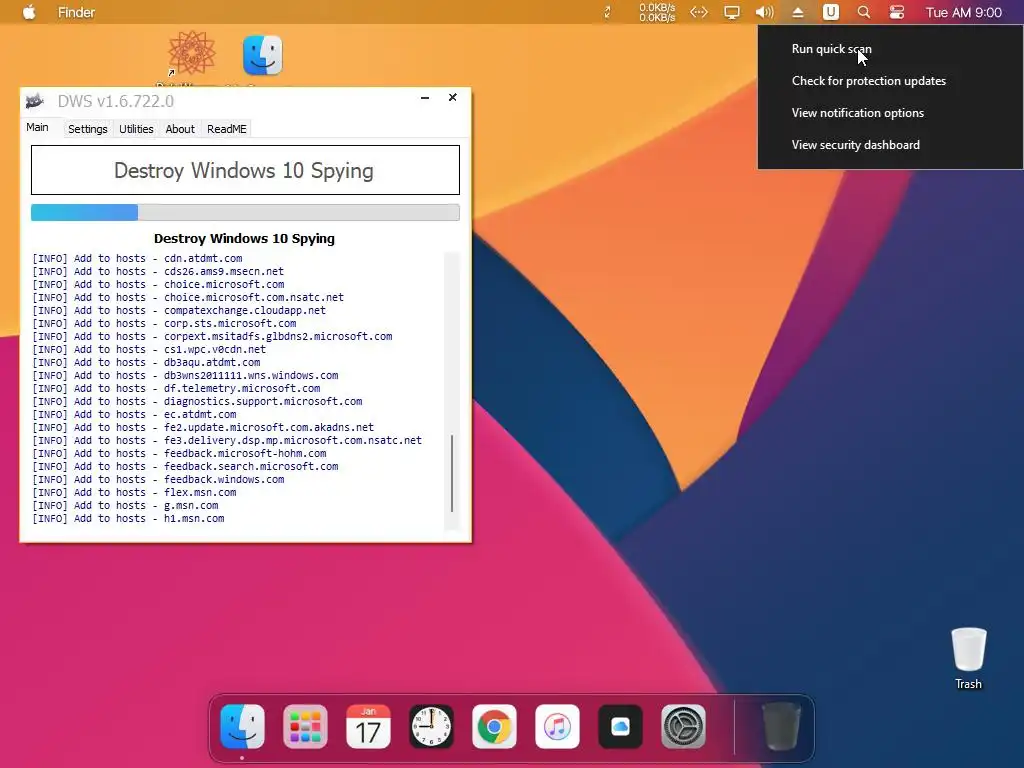1024x768 pixels.
Task: Click the log line cdn.atdmt.com
Action: click(x=138, y=259)
